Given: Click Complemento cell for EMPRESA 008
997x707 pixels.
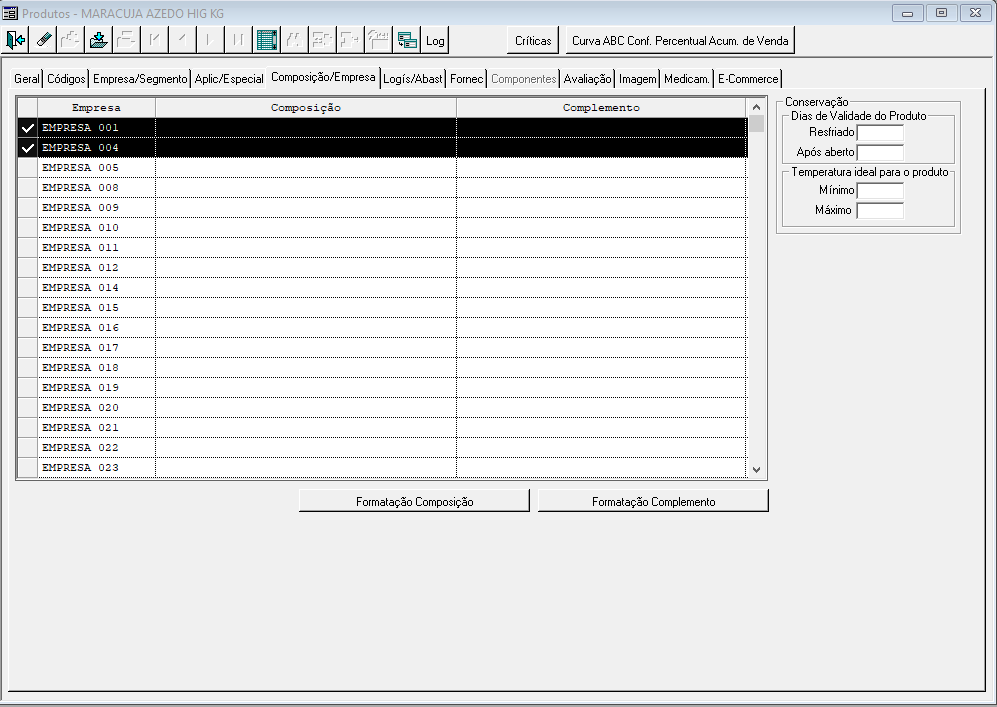Looking at the screenshot, I should (x=602, y=188).
